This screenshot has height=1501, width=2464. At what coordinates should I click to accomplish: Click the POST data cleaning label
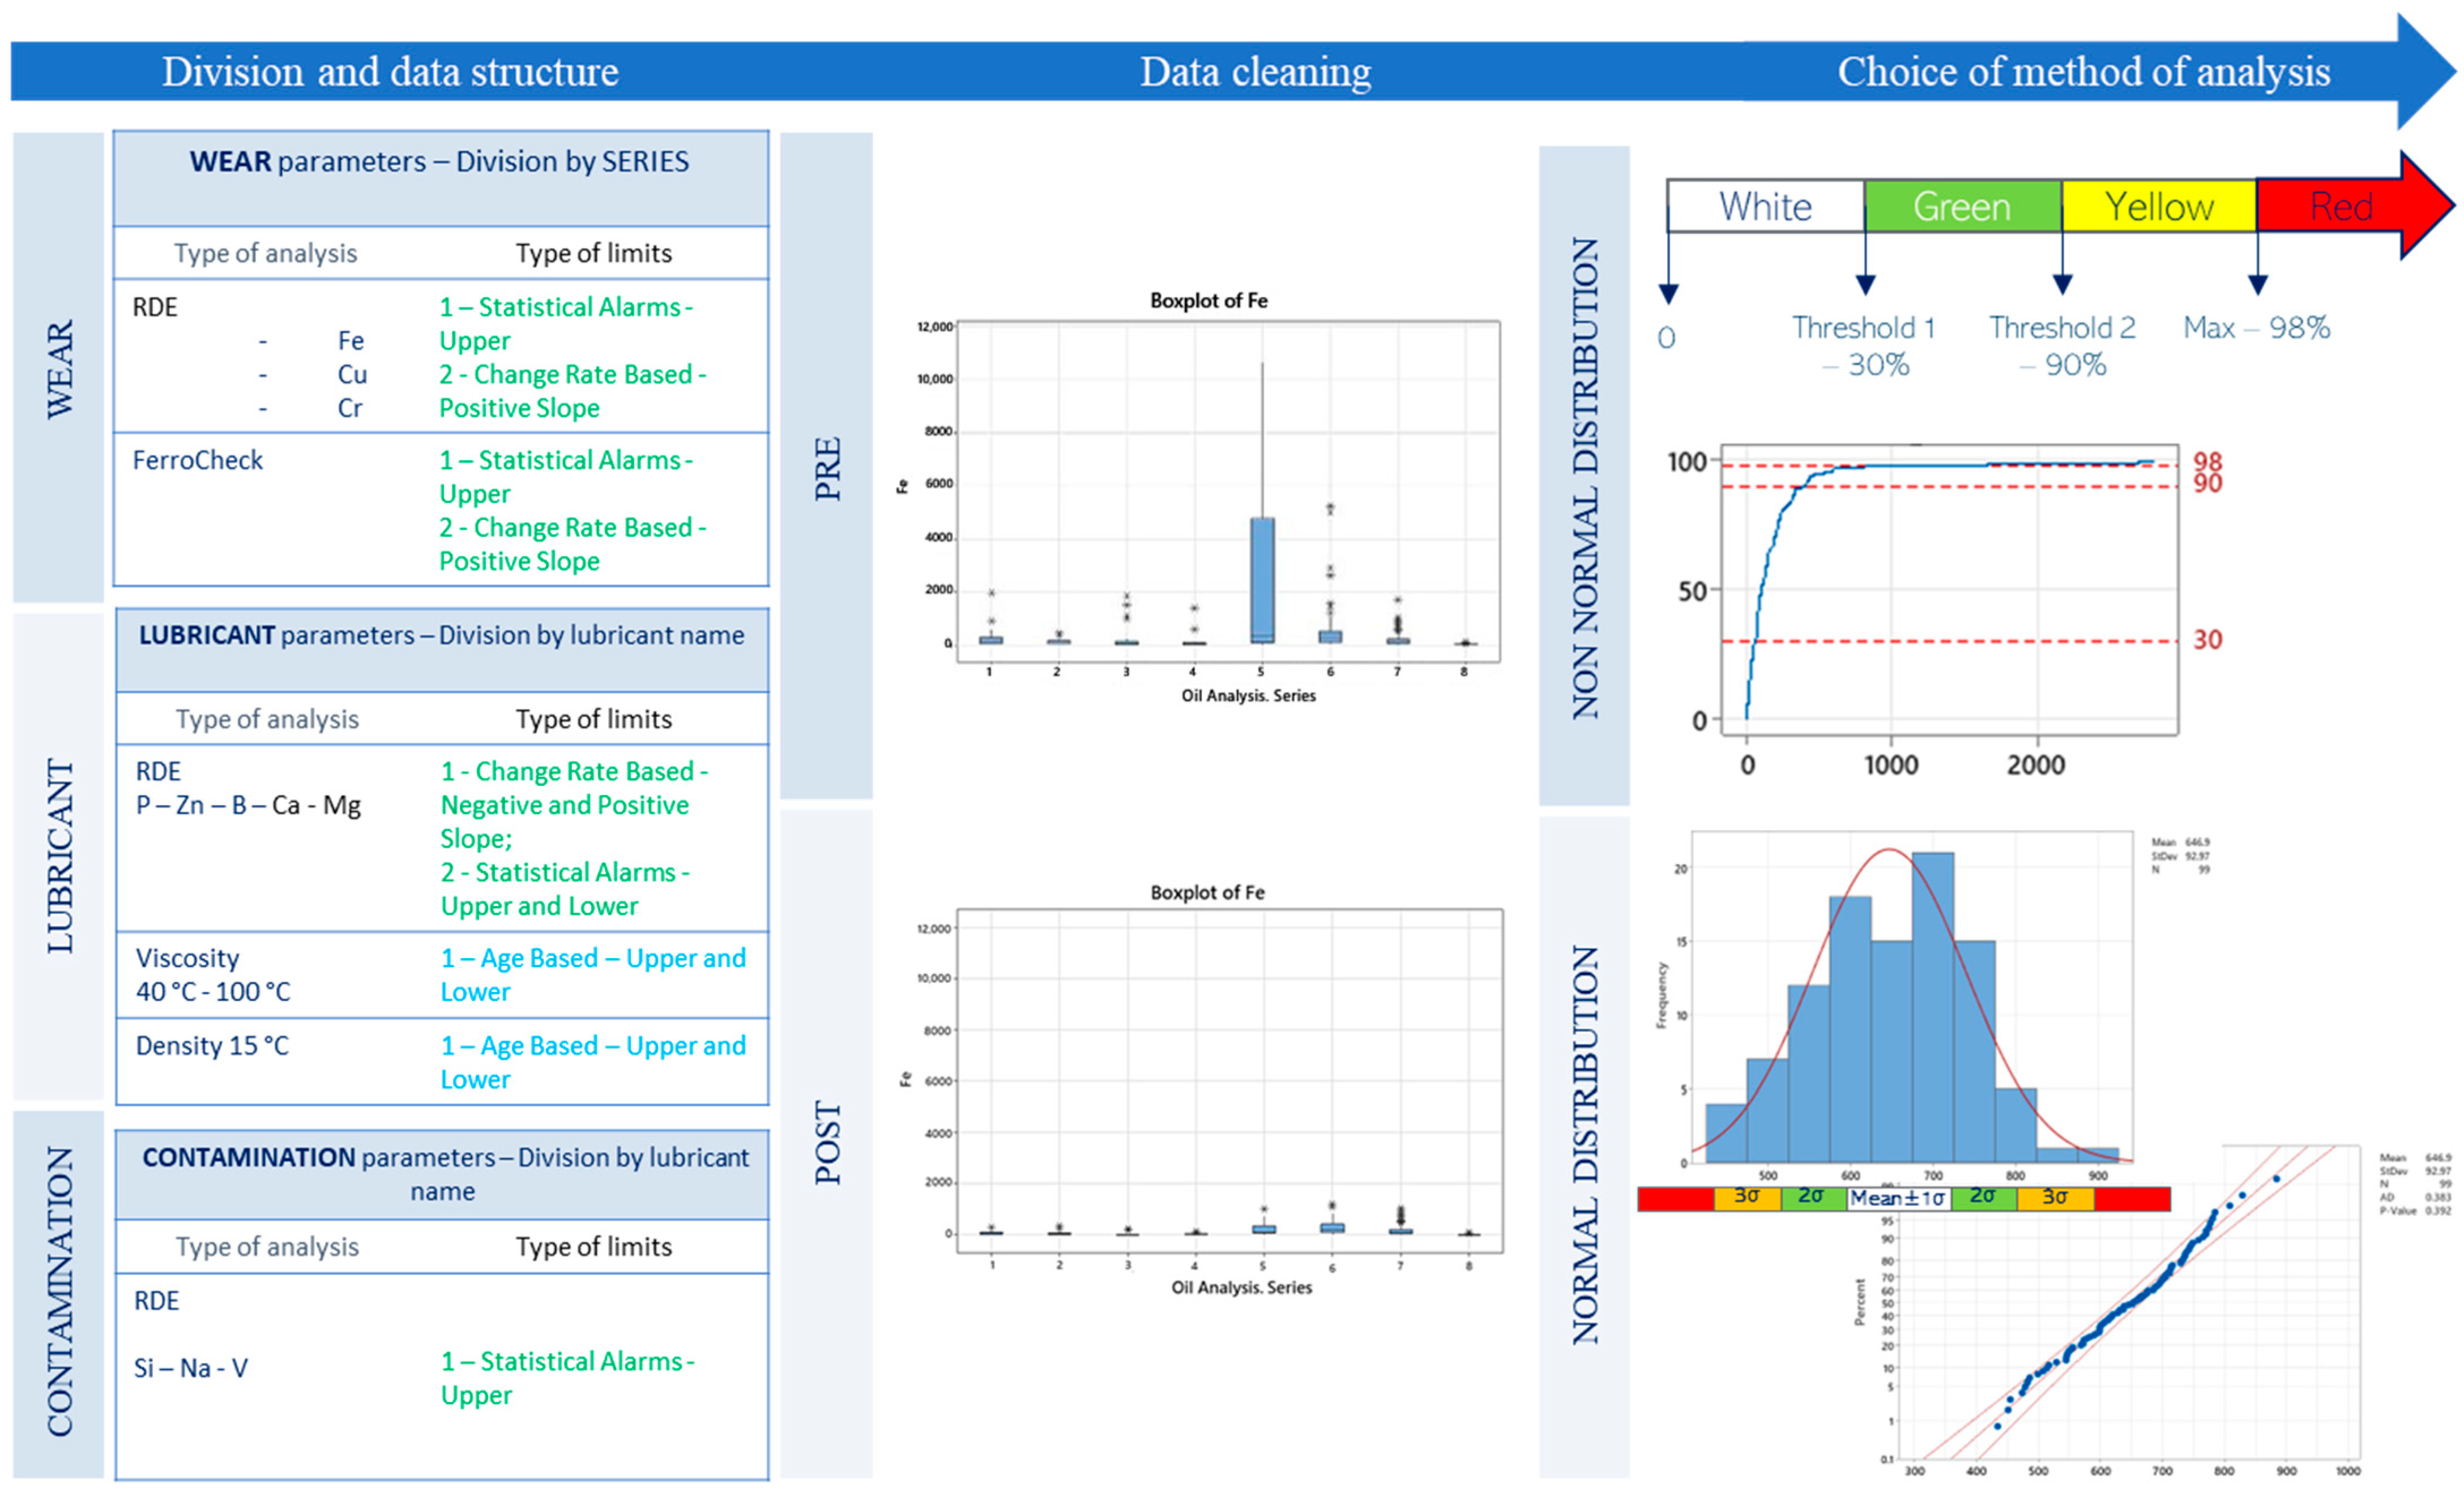point(827,1142)
